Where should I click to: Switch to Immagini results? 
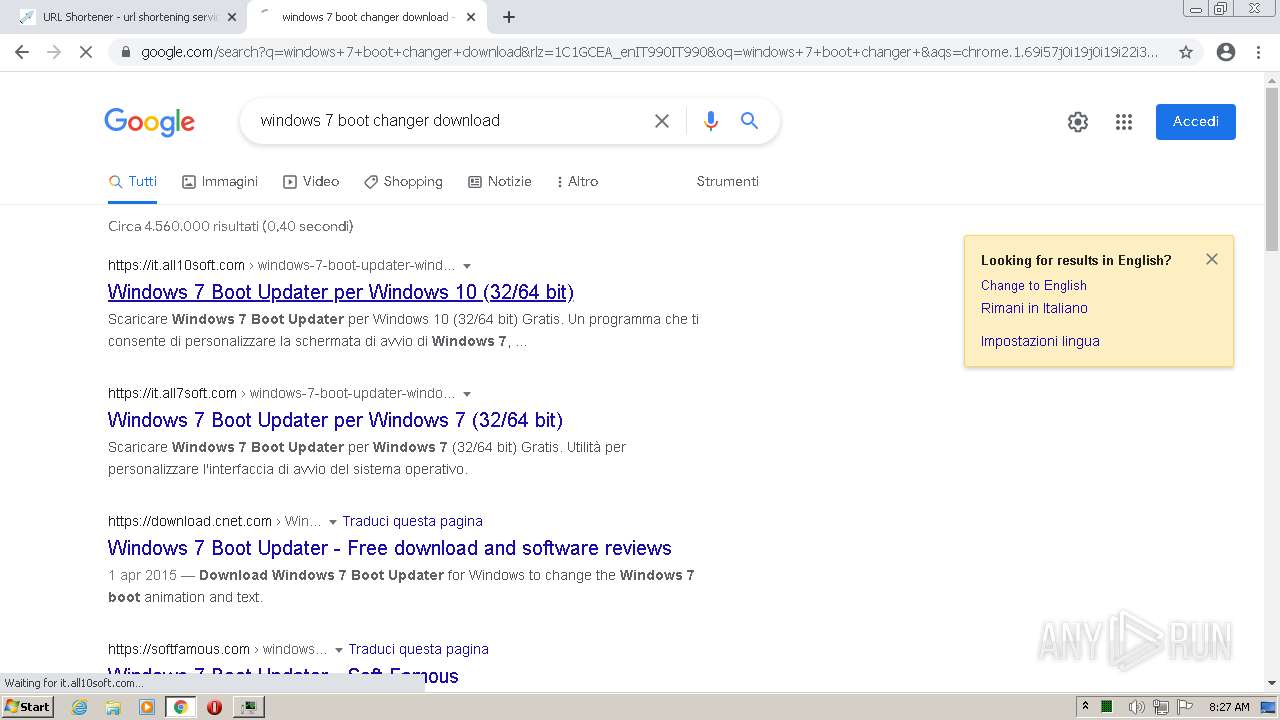coord(220,182)
